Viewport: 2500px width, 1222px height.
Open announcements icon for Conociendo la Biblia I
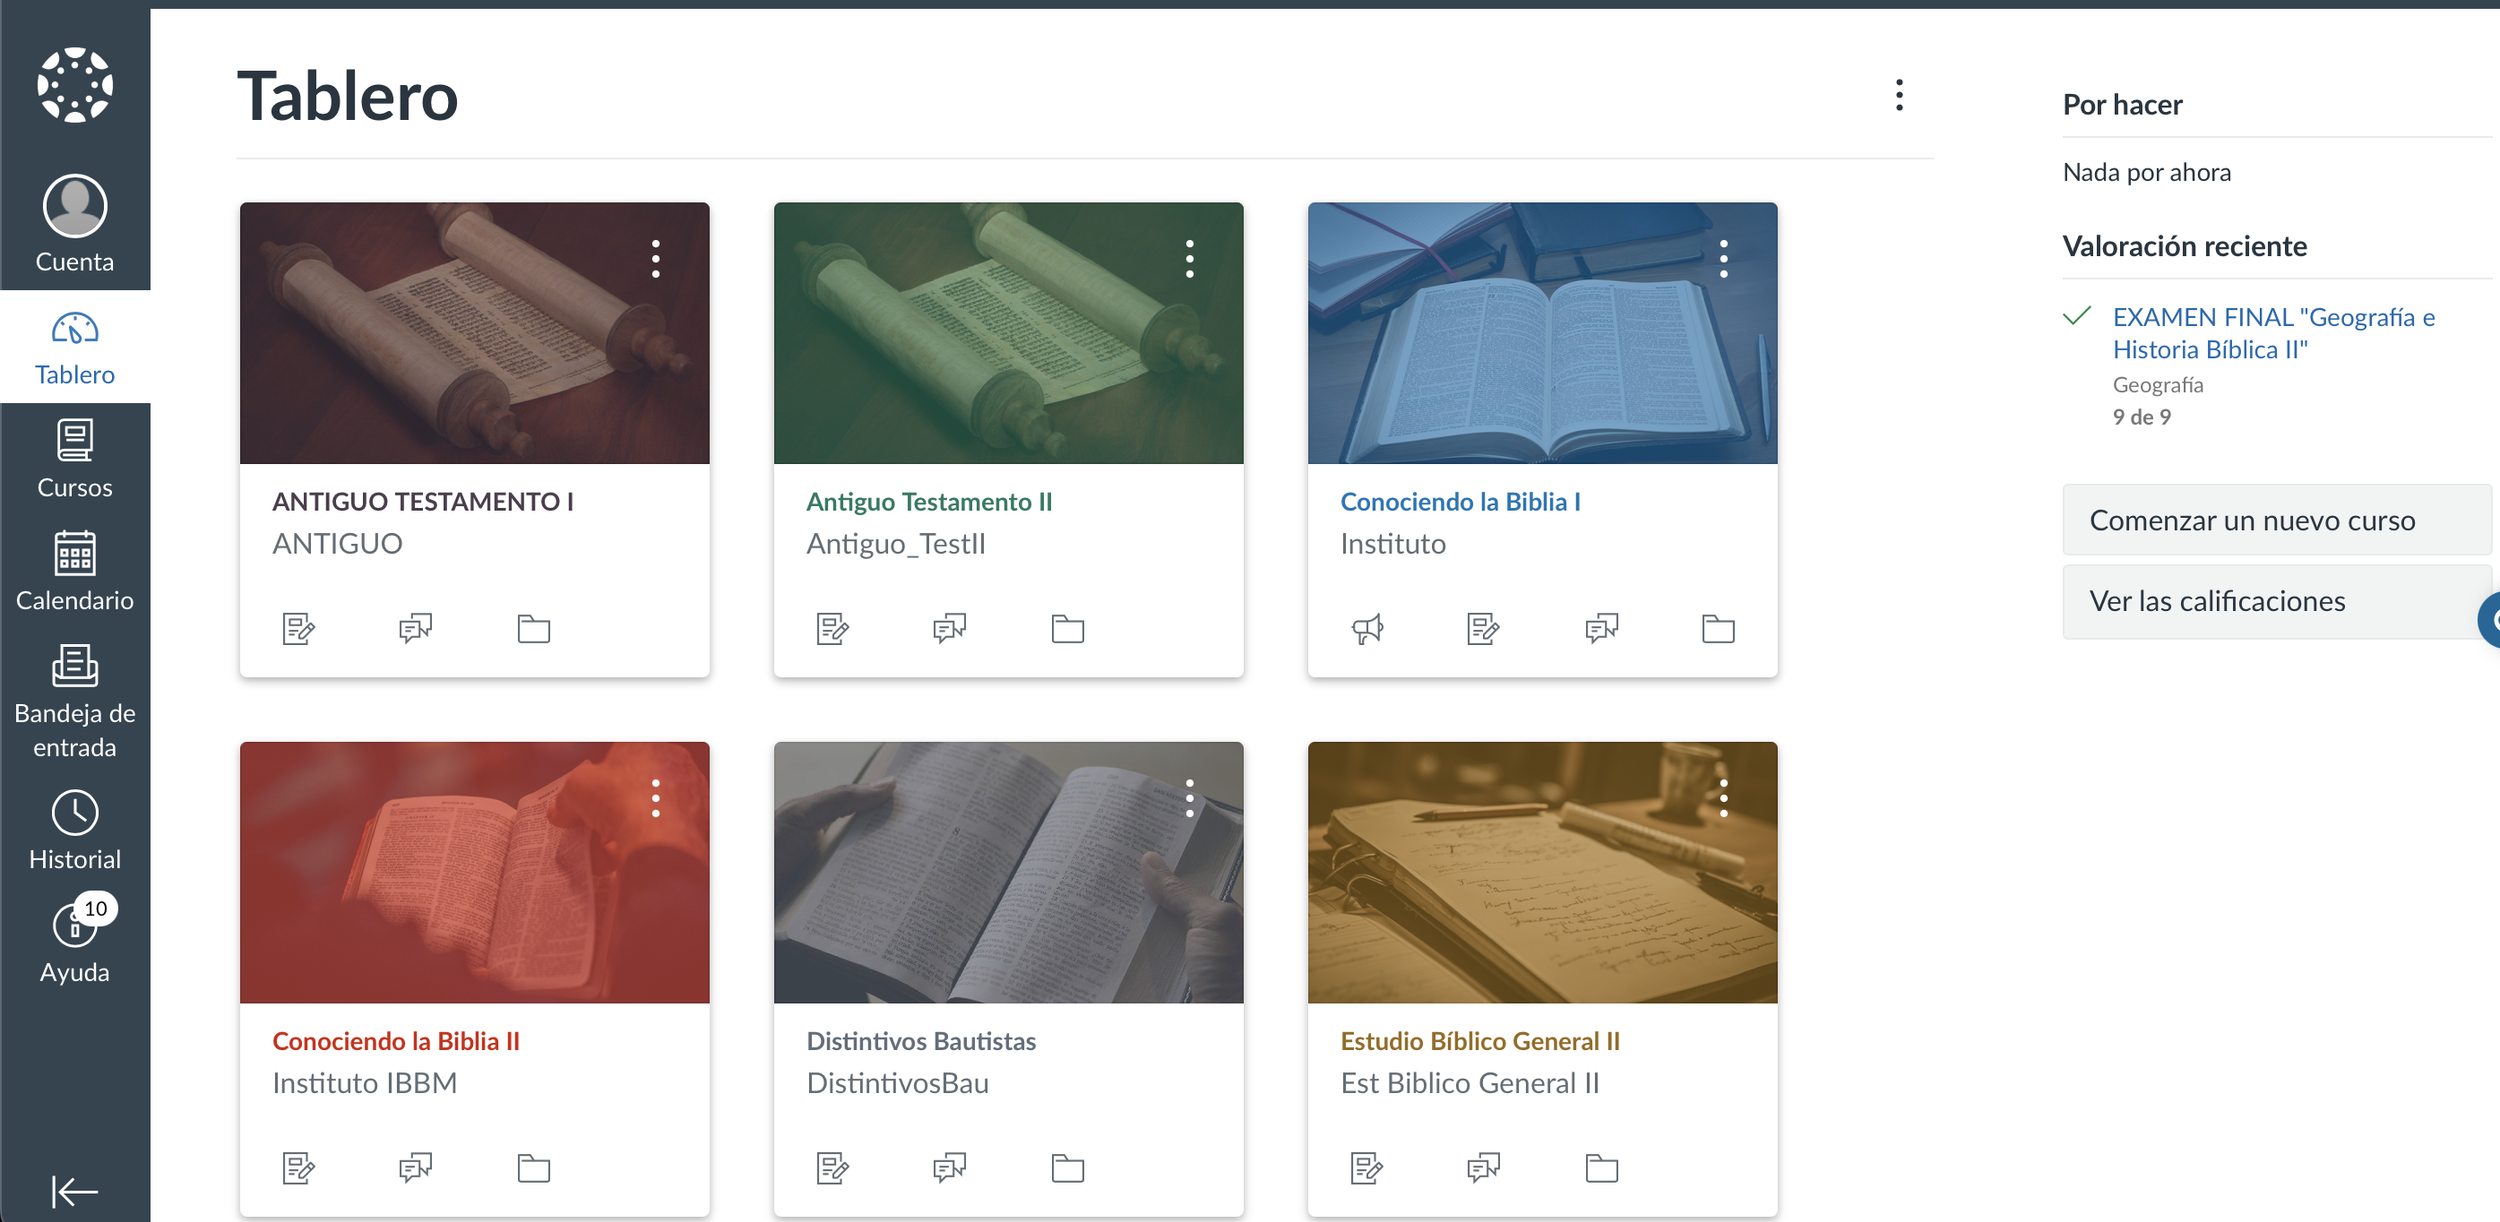[x=1367, y=629]
